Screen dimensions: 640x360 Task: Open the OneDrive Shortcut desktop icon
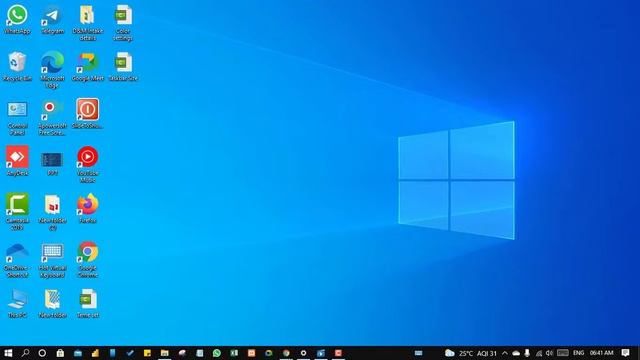pos(17,260)
